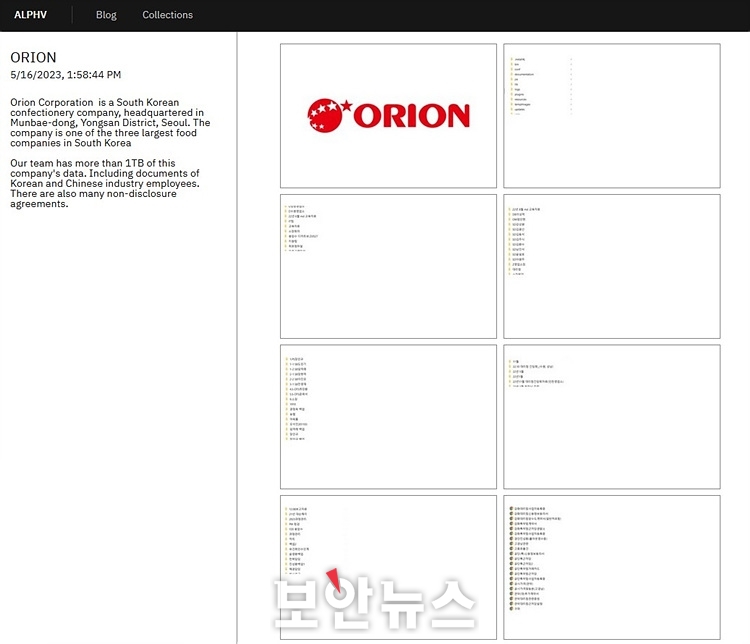Open the Blog menu item
750x644 pixels.
(106, 15)
